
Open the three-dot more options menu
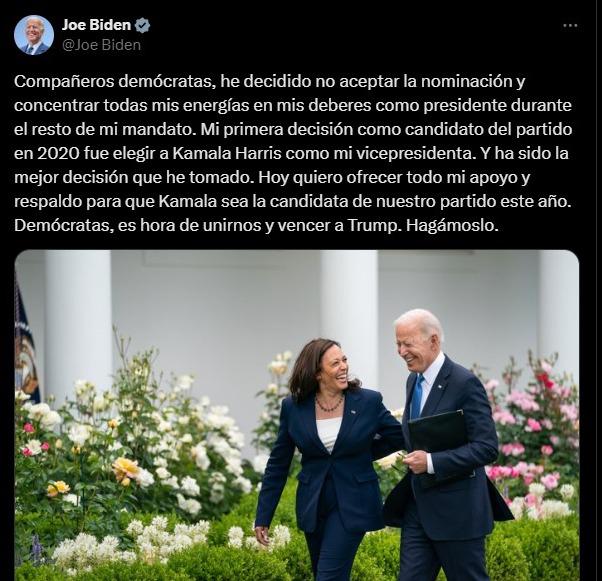pos(570,26)
